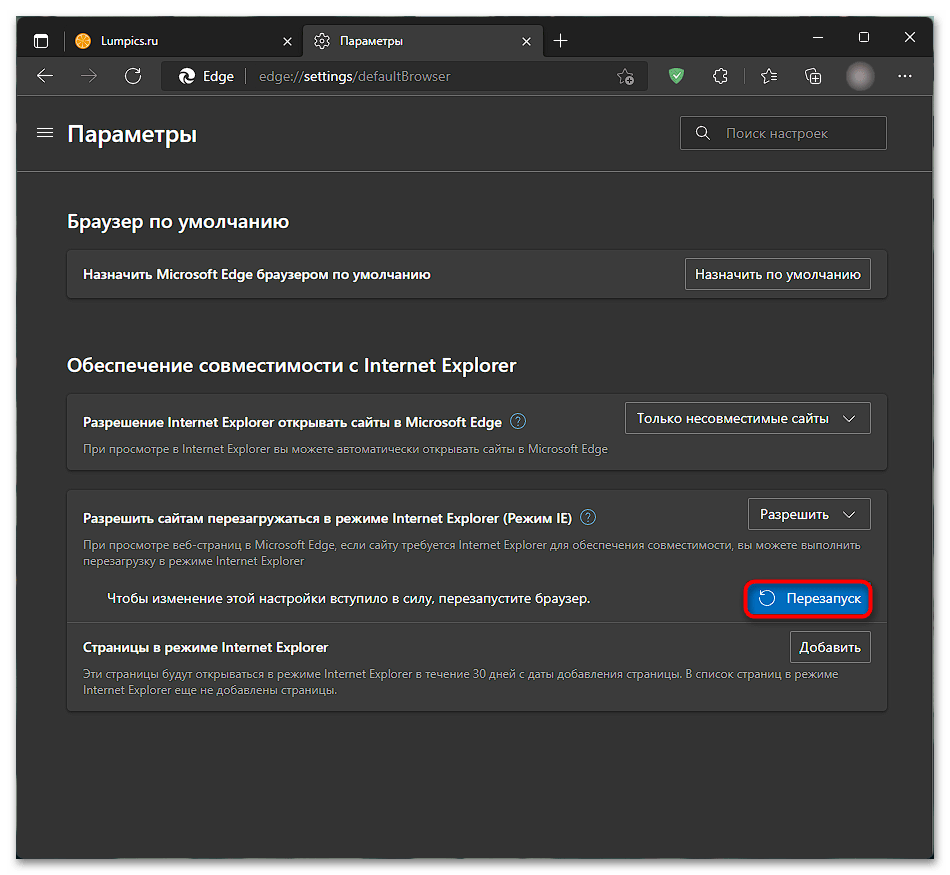The height and width of the screenshot is (875, 950).
Task: Click the Добавить button for IE pages
Action: [830, 647]
